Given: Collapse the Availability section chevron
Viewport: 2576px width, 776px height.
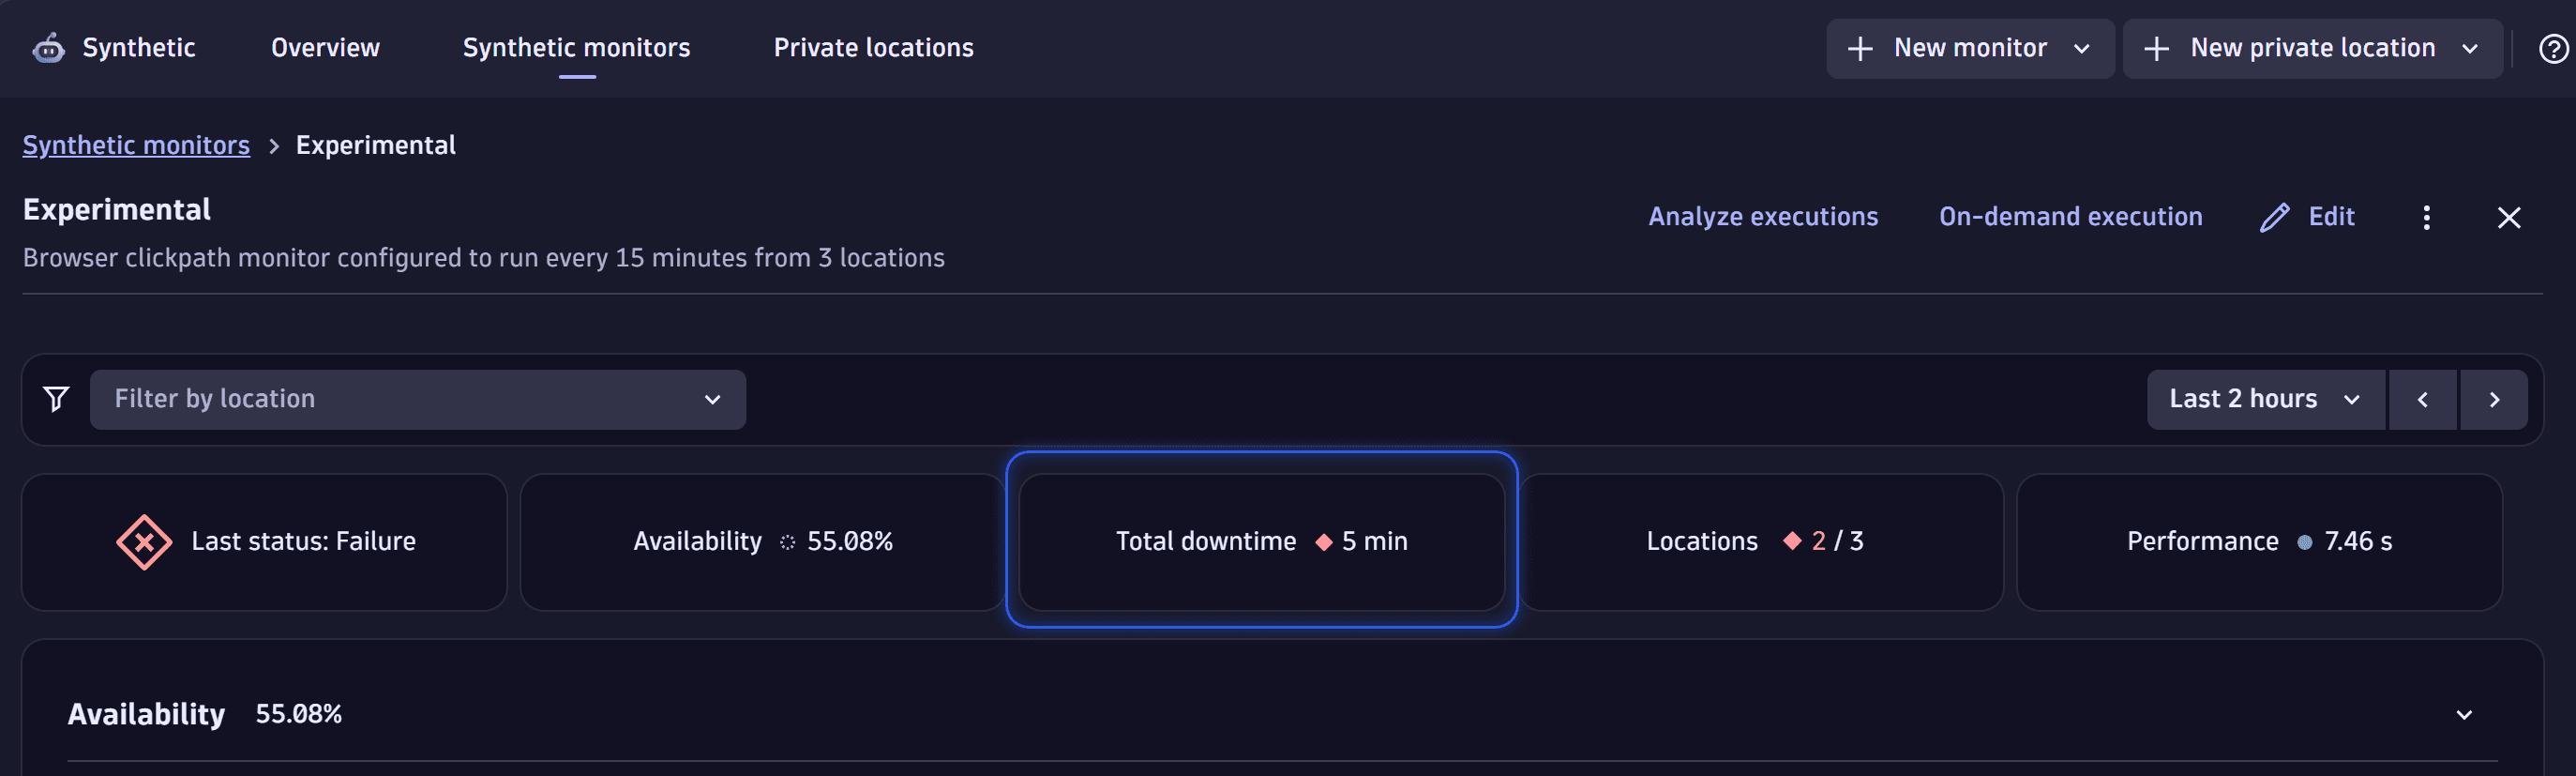Looking at the screenshot, I should [2464, 714].
